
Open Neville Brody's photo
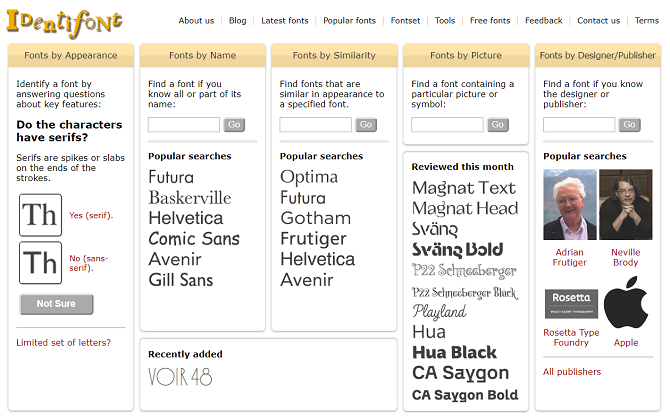click(x=626, y=204)
